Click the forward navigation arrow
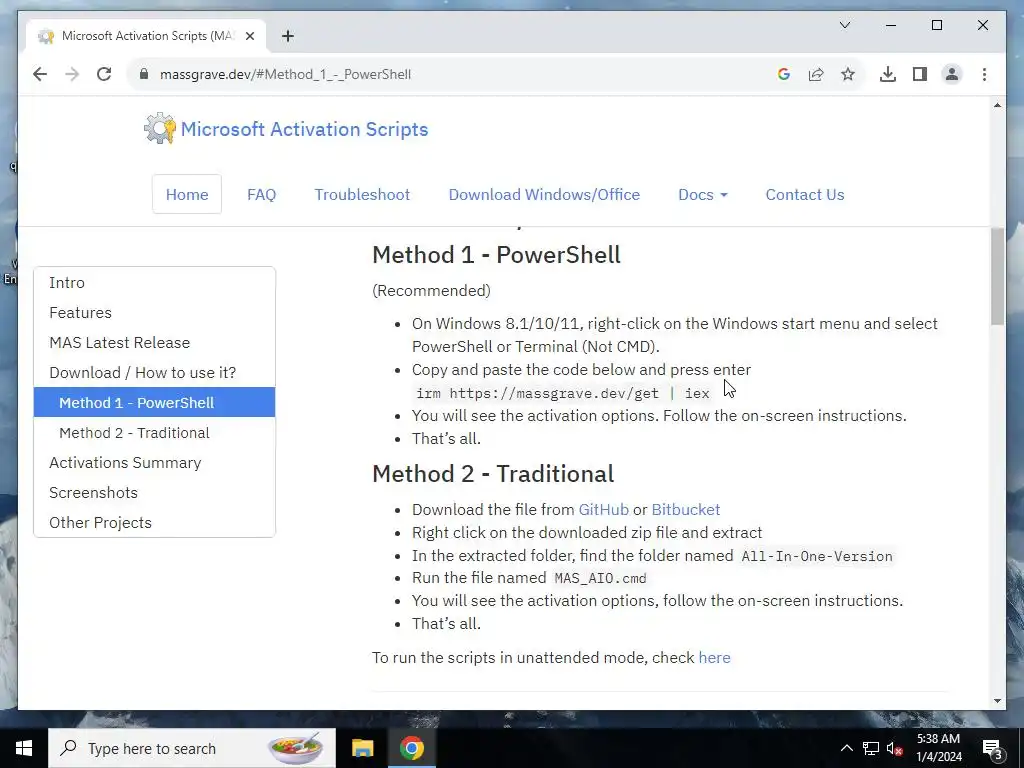The width and height of the screenshot is (1024, 768). coord(72,74)
